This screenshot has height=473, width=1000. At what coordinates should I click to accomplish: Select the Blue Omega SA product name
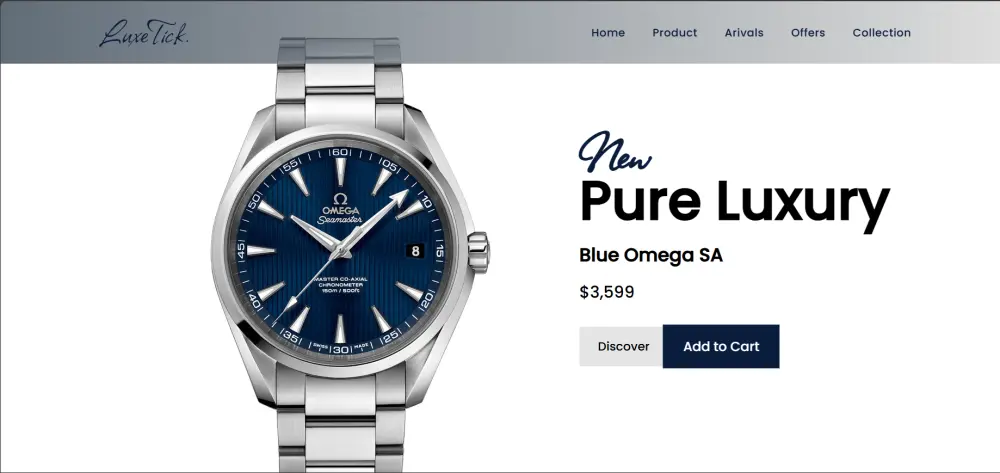click(x=651, y=256)
